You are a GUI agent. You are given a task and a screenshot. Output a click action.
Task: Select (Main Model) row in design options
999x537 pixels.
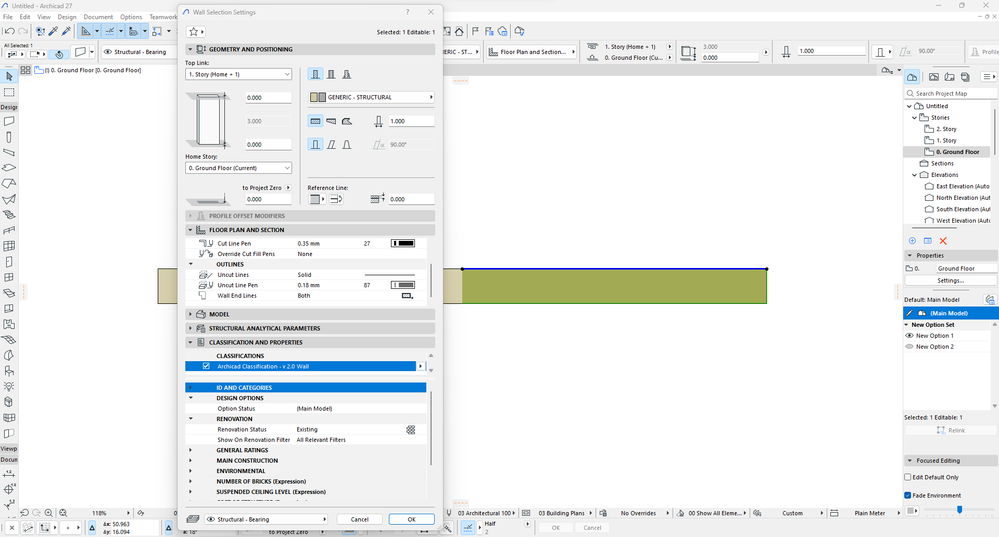950,313
